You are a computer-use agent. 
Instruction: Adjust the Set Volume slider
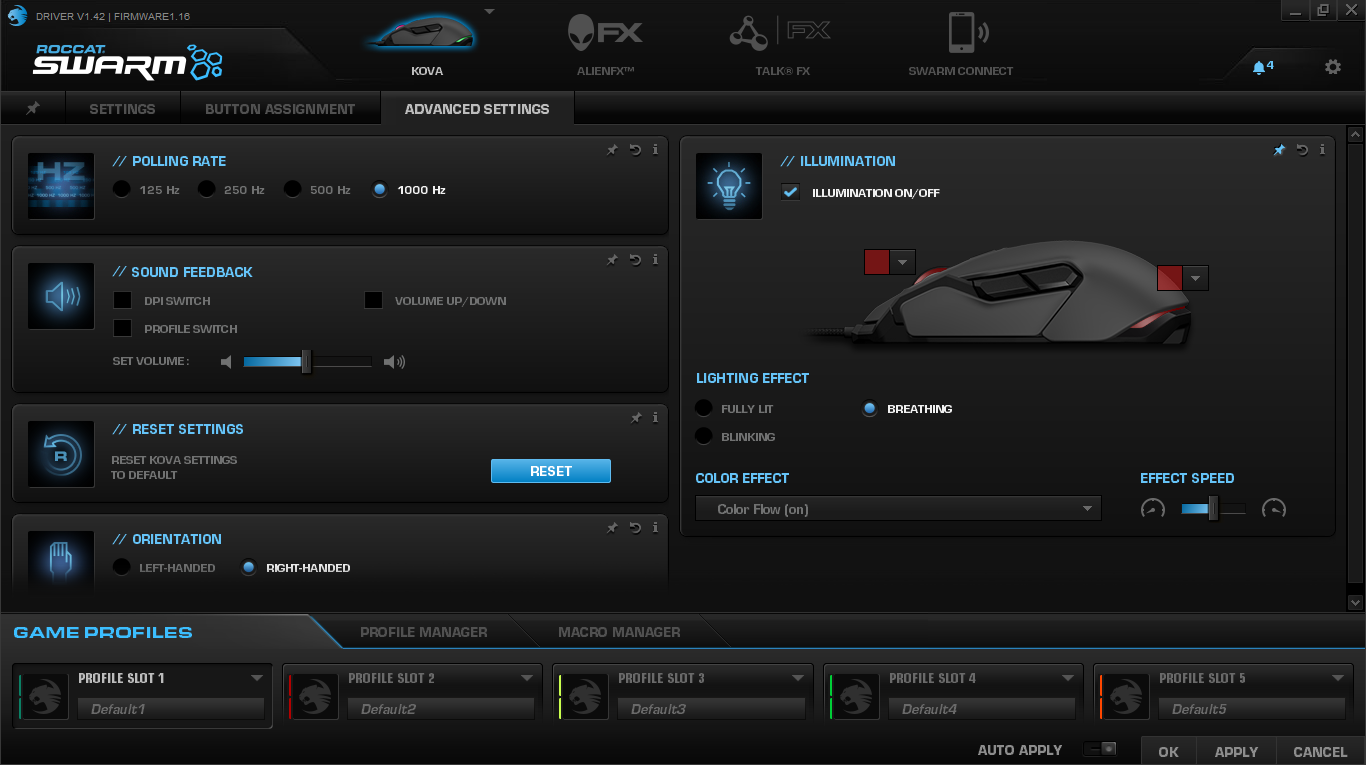point(307,362)
